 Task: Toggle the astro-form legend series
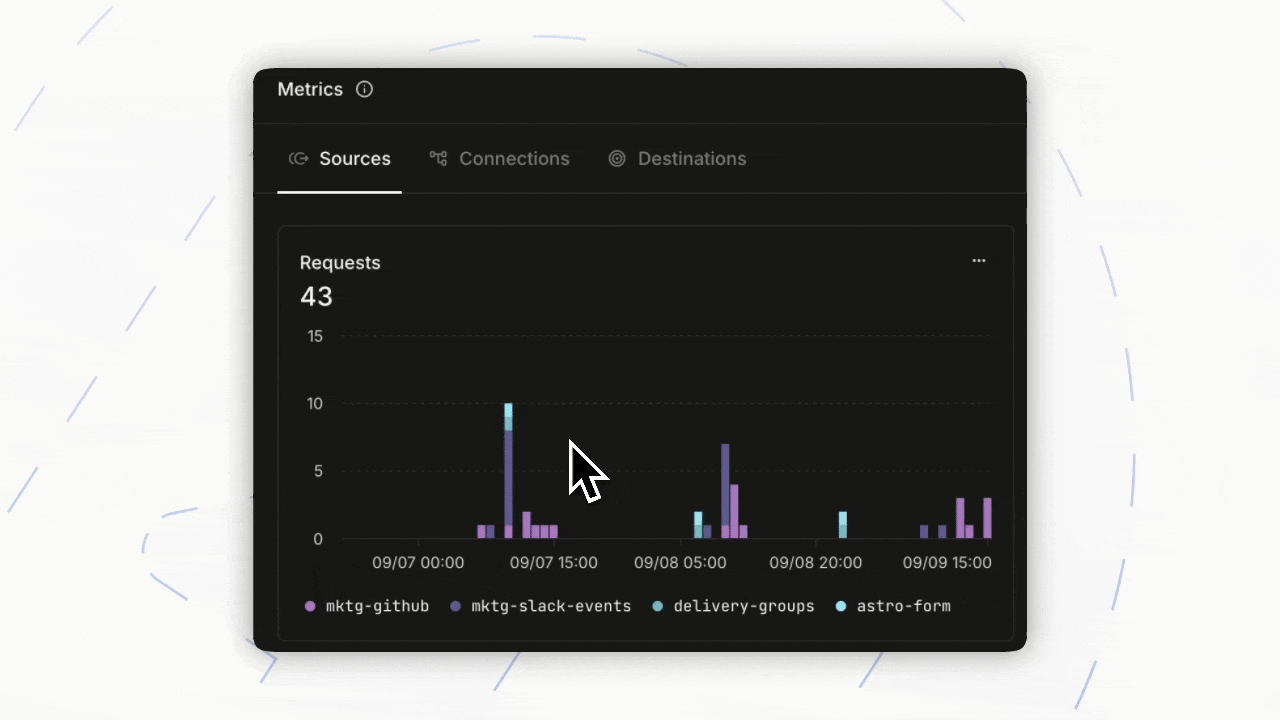[x=893, y=606]
